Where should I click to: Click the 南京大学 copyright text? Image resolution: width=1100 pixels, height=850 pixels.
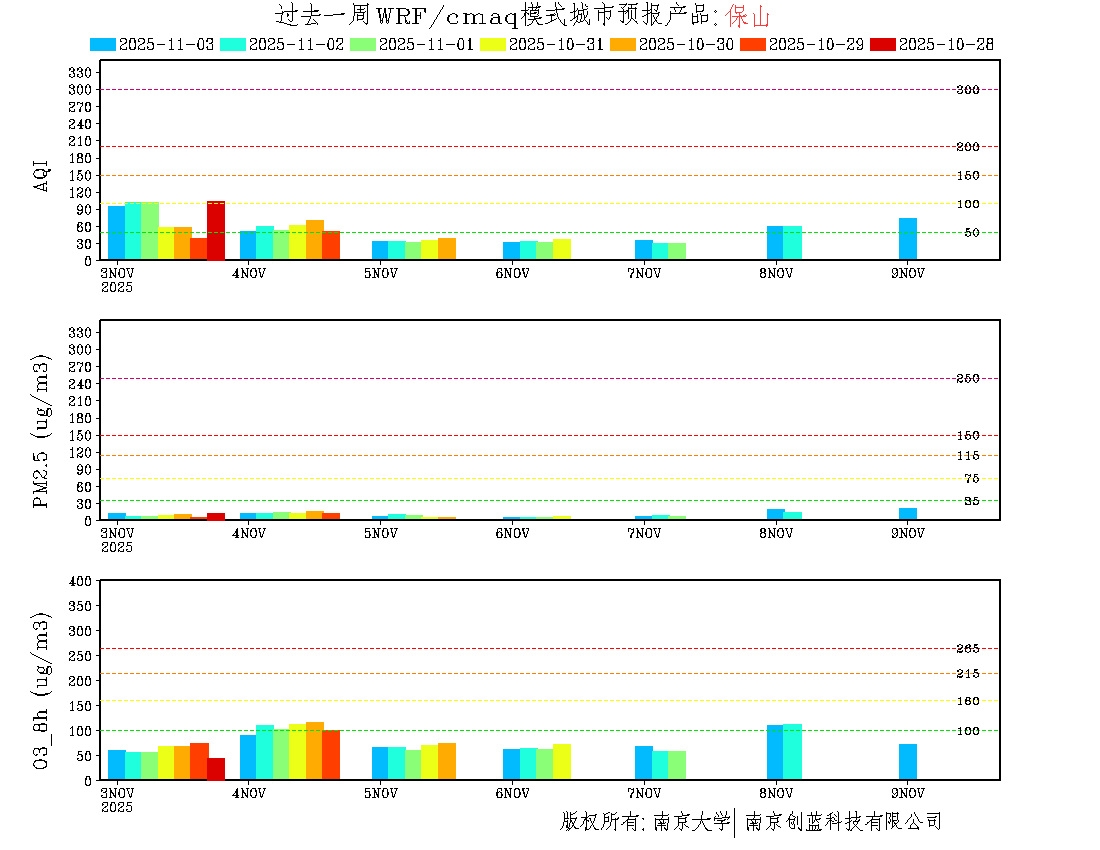(691, 822)
